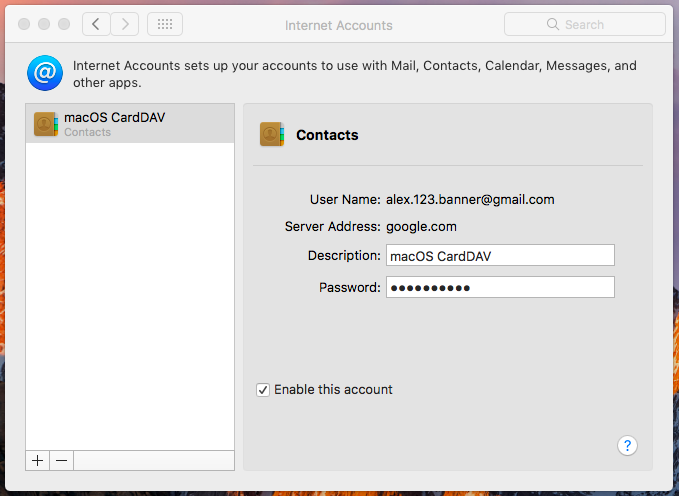Click the google.com server address text
Viewport: 679px width, 496px height.
click(421, 227)
